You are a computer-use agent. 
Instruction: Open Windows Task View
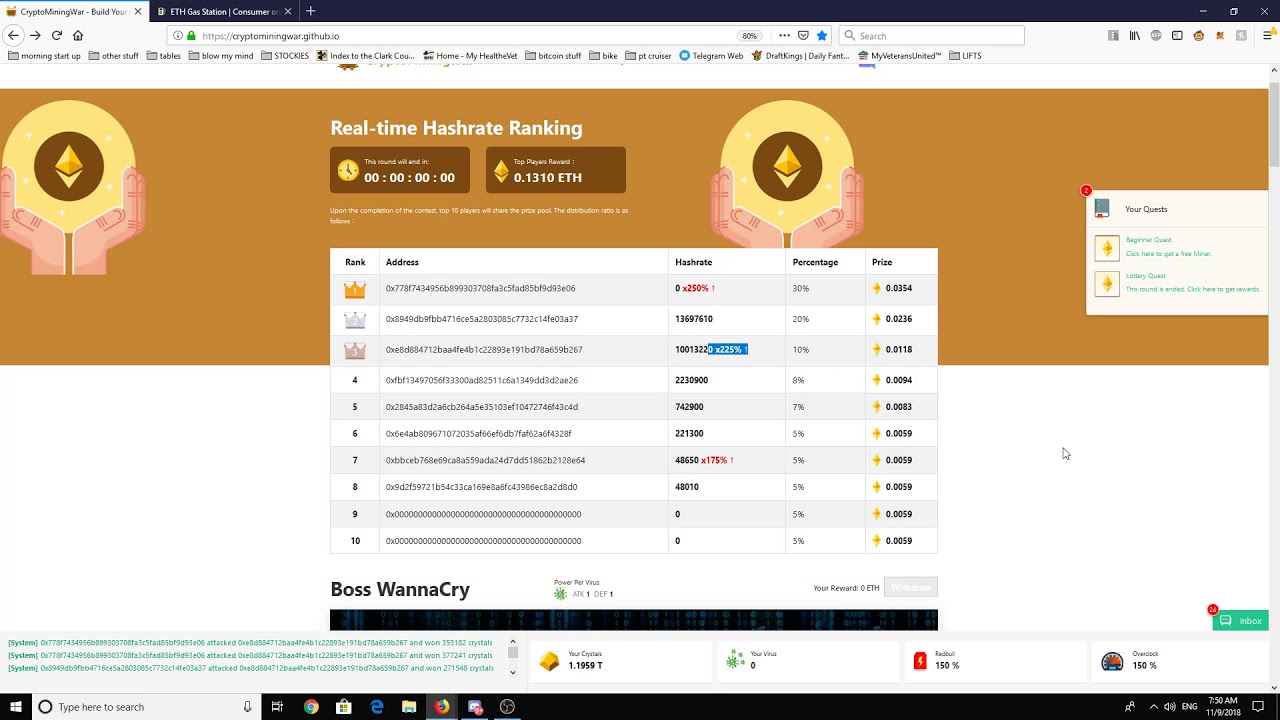277,707
